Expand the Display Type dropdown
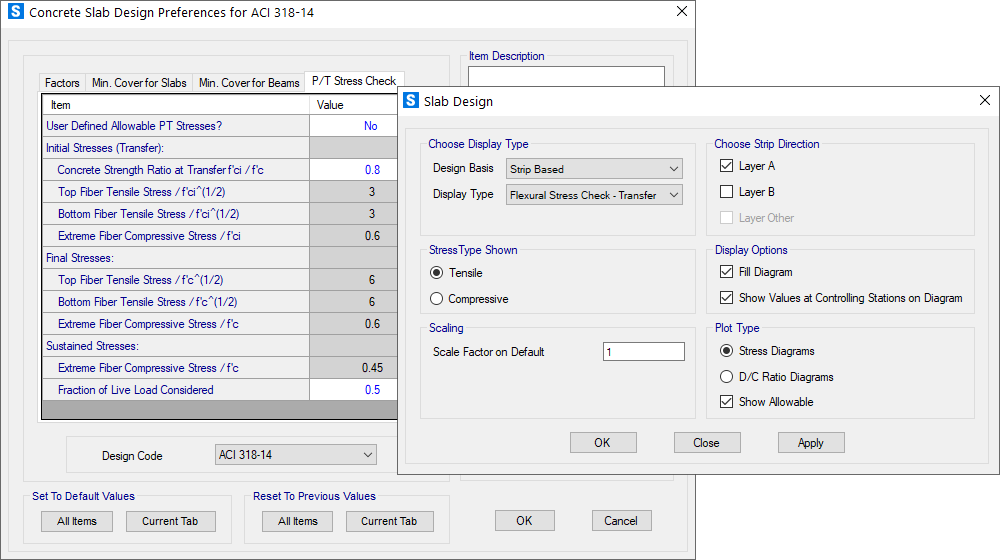This screenshot has width=1000, height=560. click(x=595, y=195)
